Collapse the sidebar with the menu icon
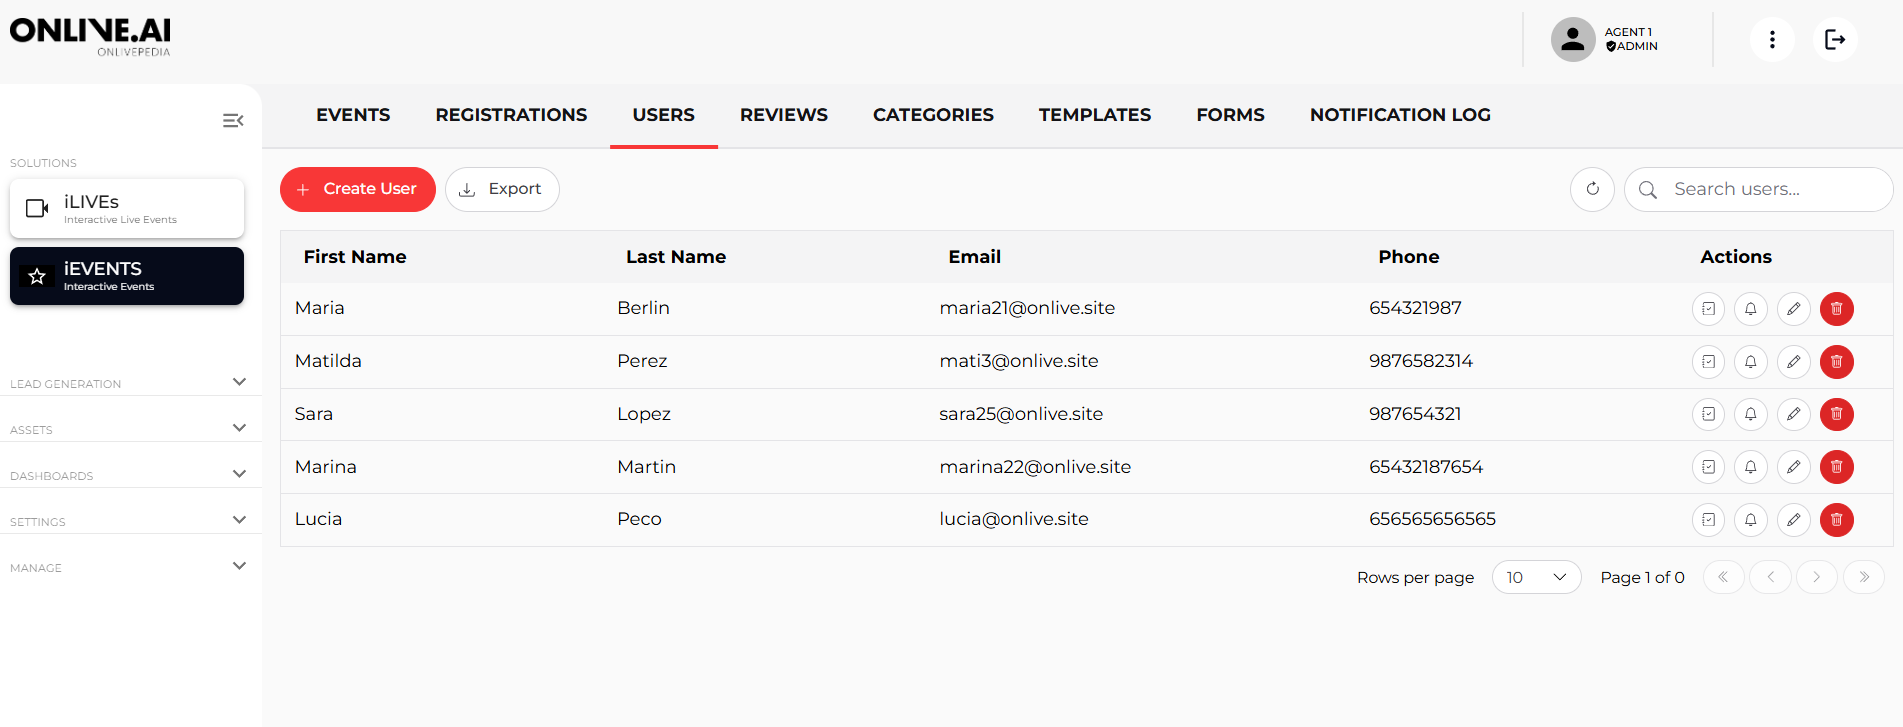Screen dimensions: 1903x727 pyautogui.click(x=233, y=121)
